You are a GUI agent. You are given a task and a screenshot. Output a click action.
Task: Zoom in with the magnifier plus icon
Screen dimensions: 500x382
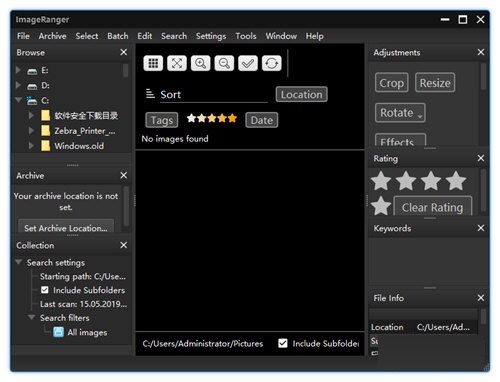(200, 63)
